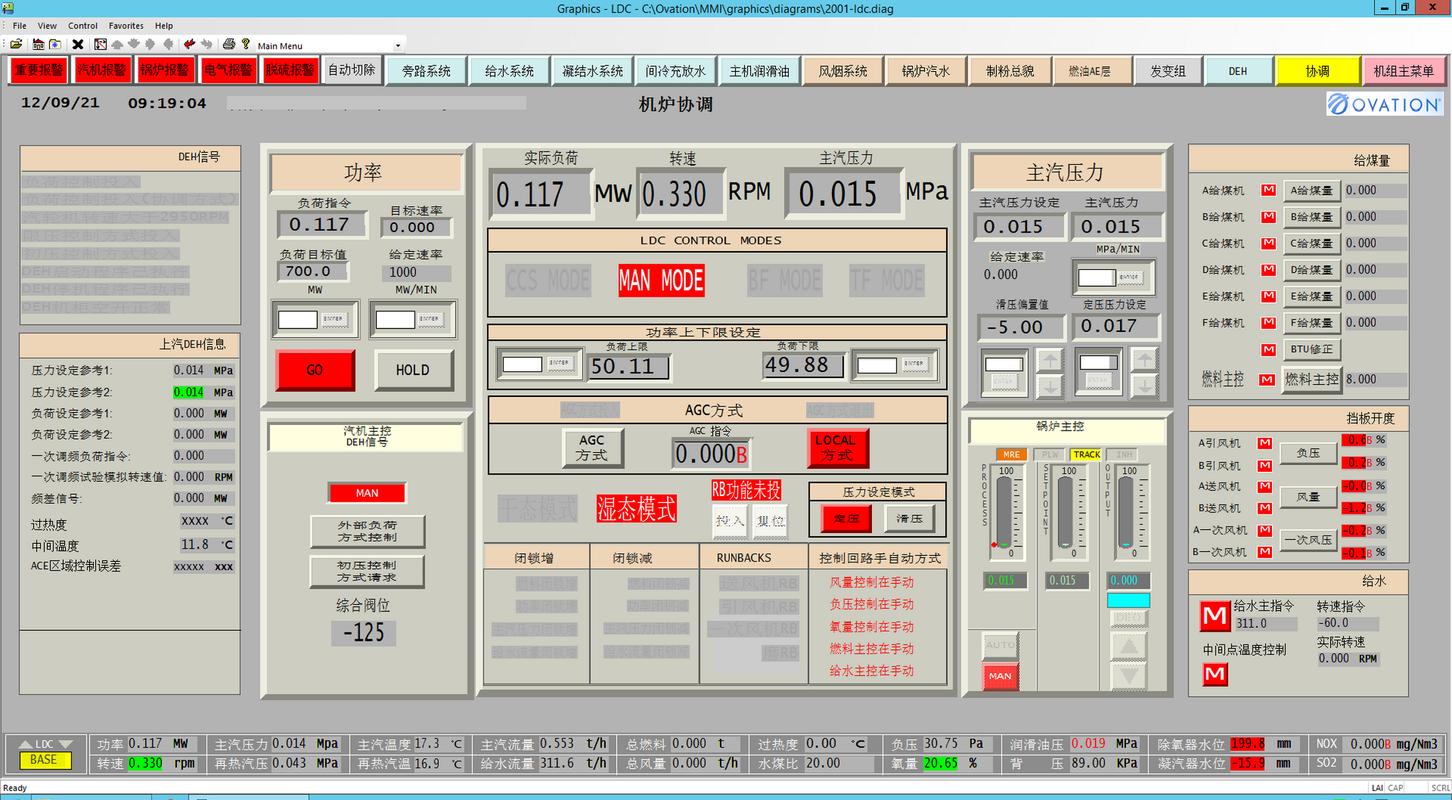The width and height of the screenshot is (1452, 800).
Task: Open the File menu
Action: pos(20,25)
